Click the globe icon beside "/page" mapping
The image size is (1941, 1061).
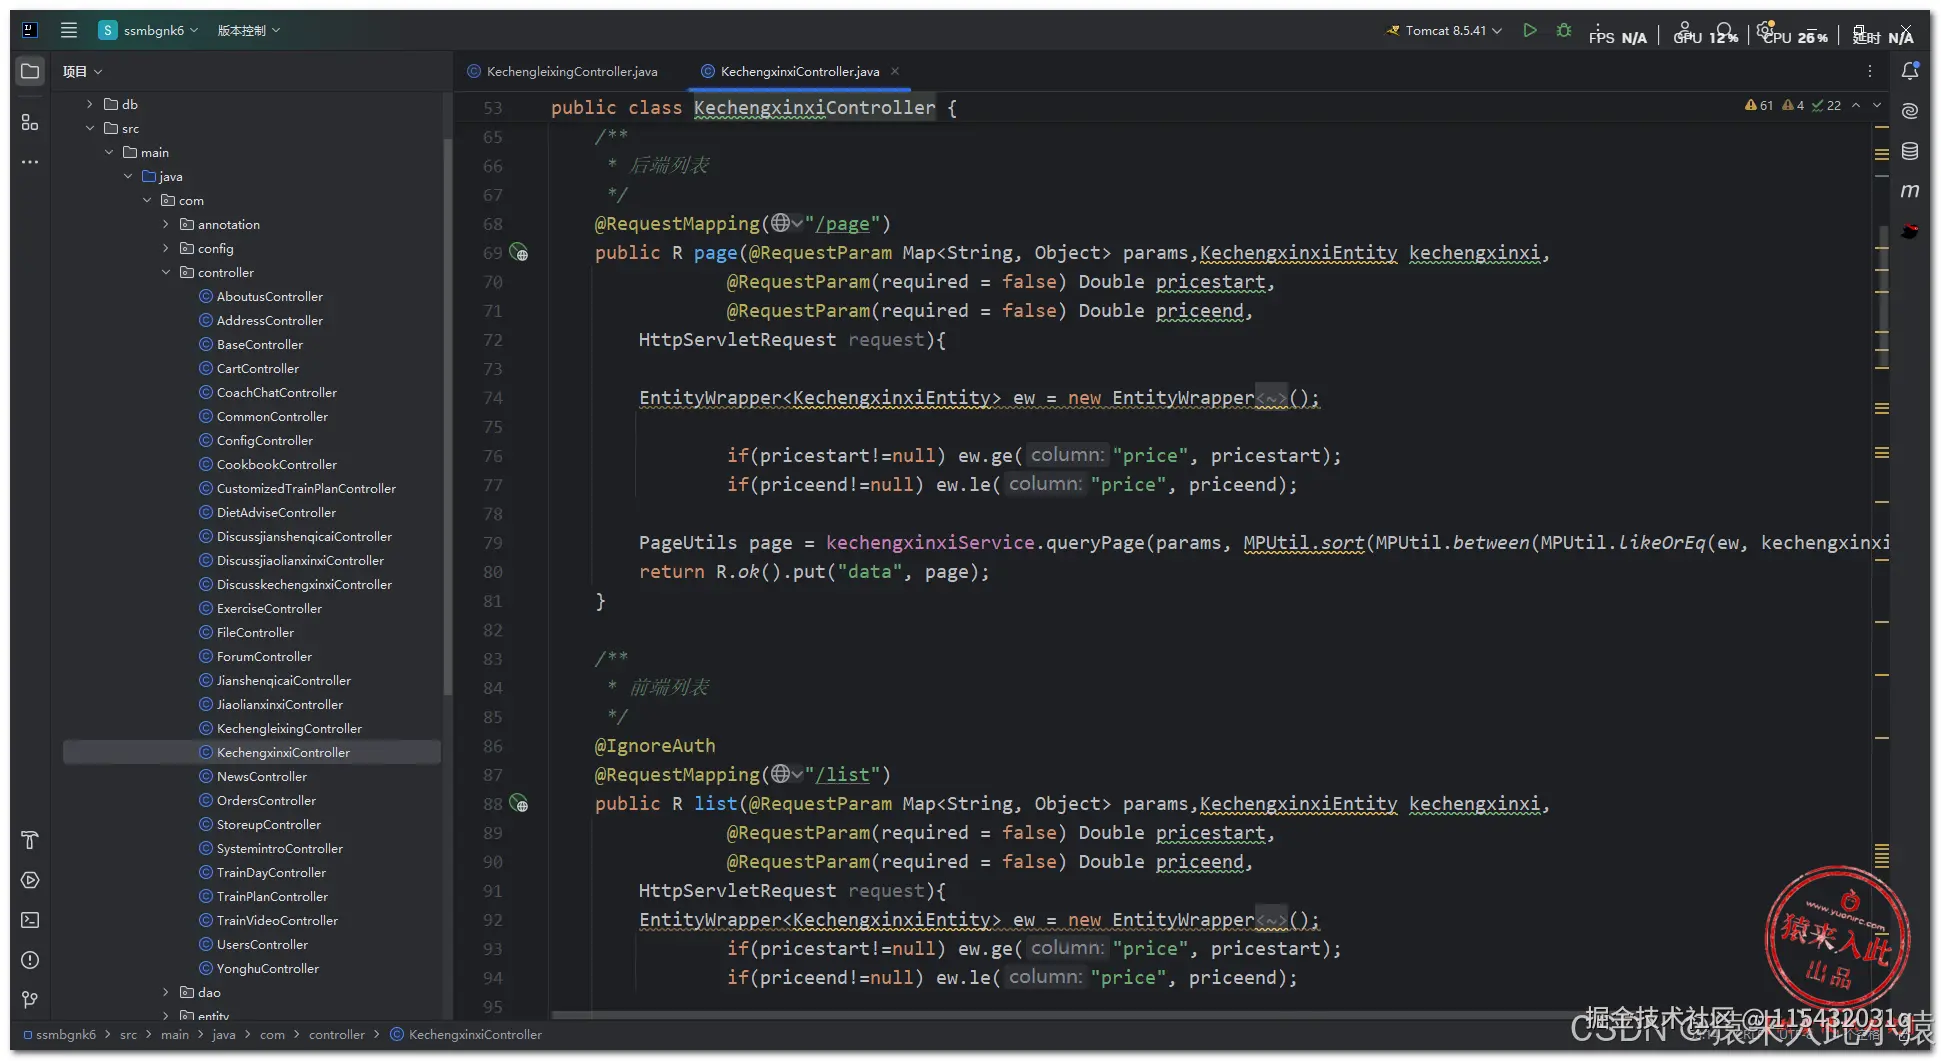[781, 223]
